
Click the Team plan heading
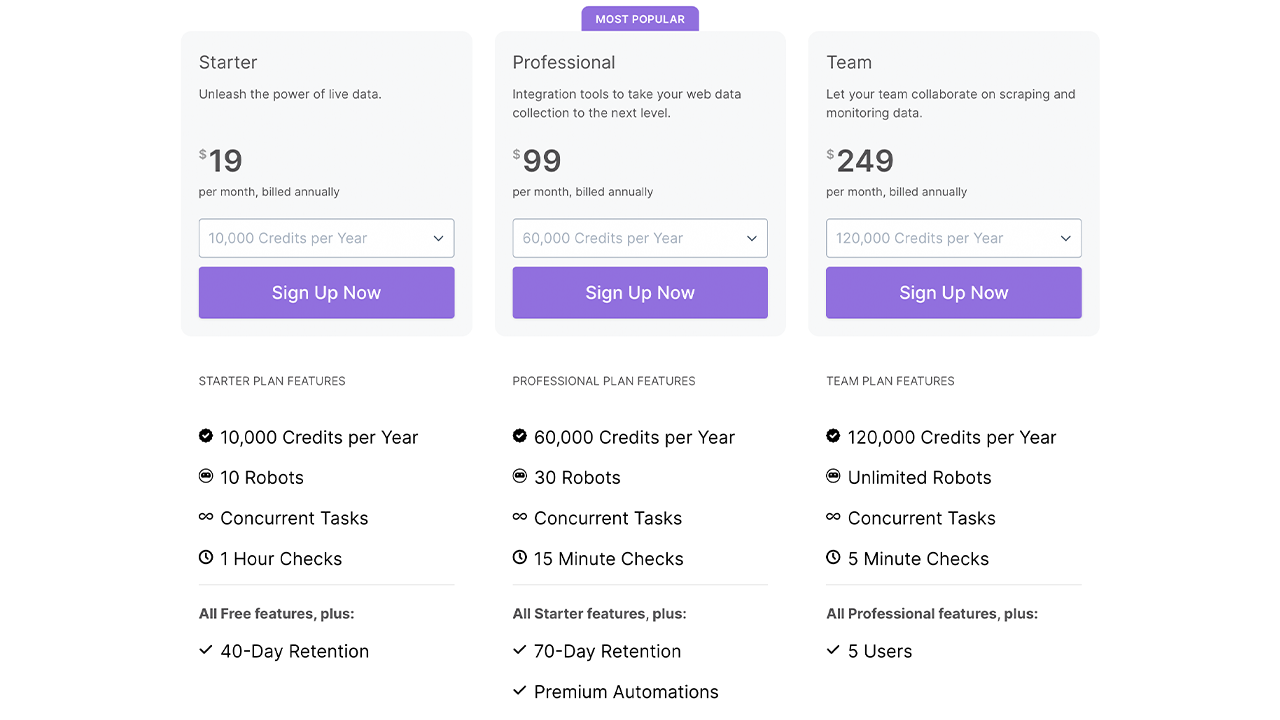849,62
